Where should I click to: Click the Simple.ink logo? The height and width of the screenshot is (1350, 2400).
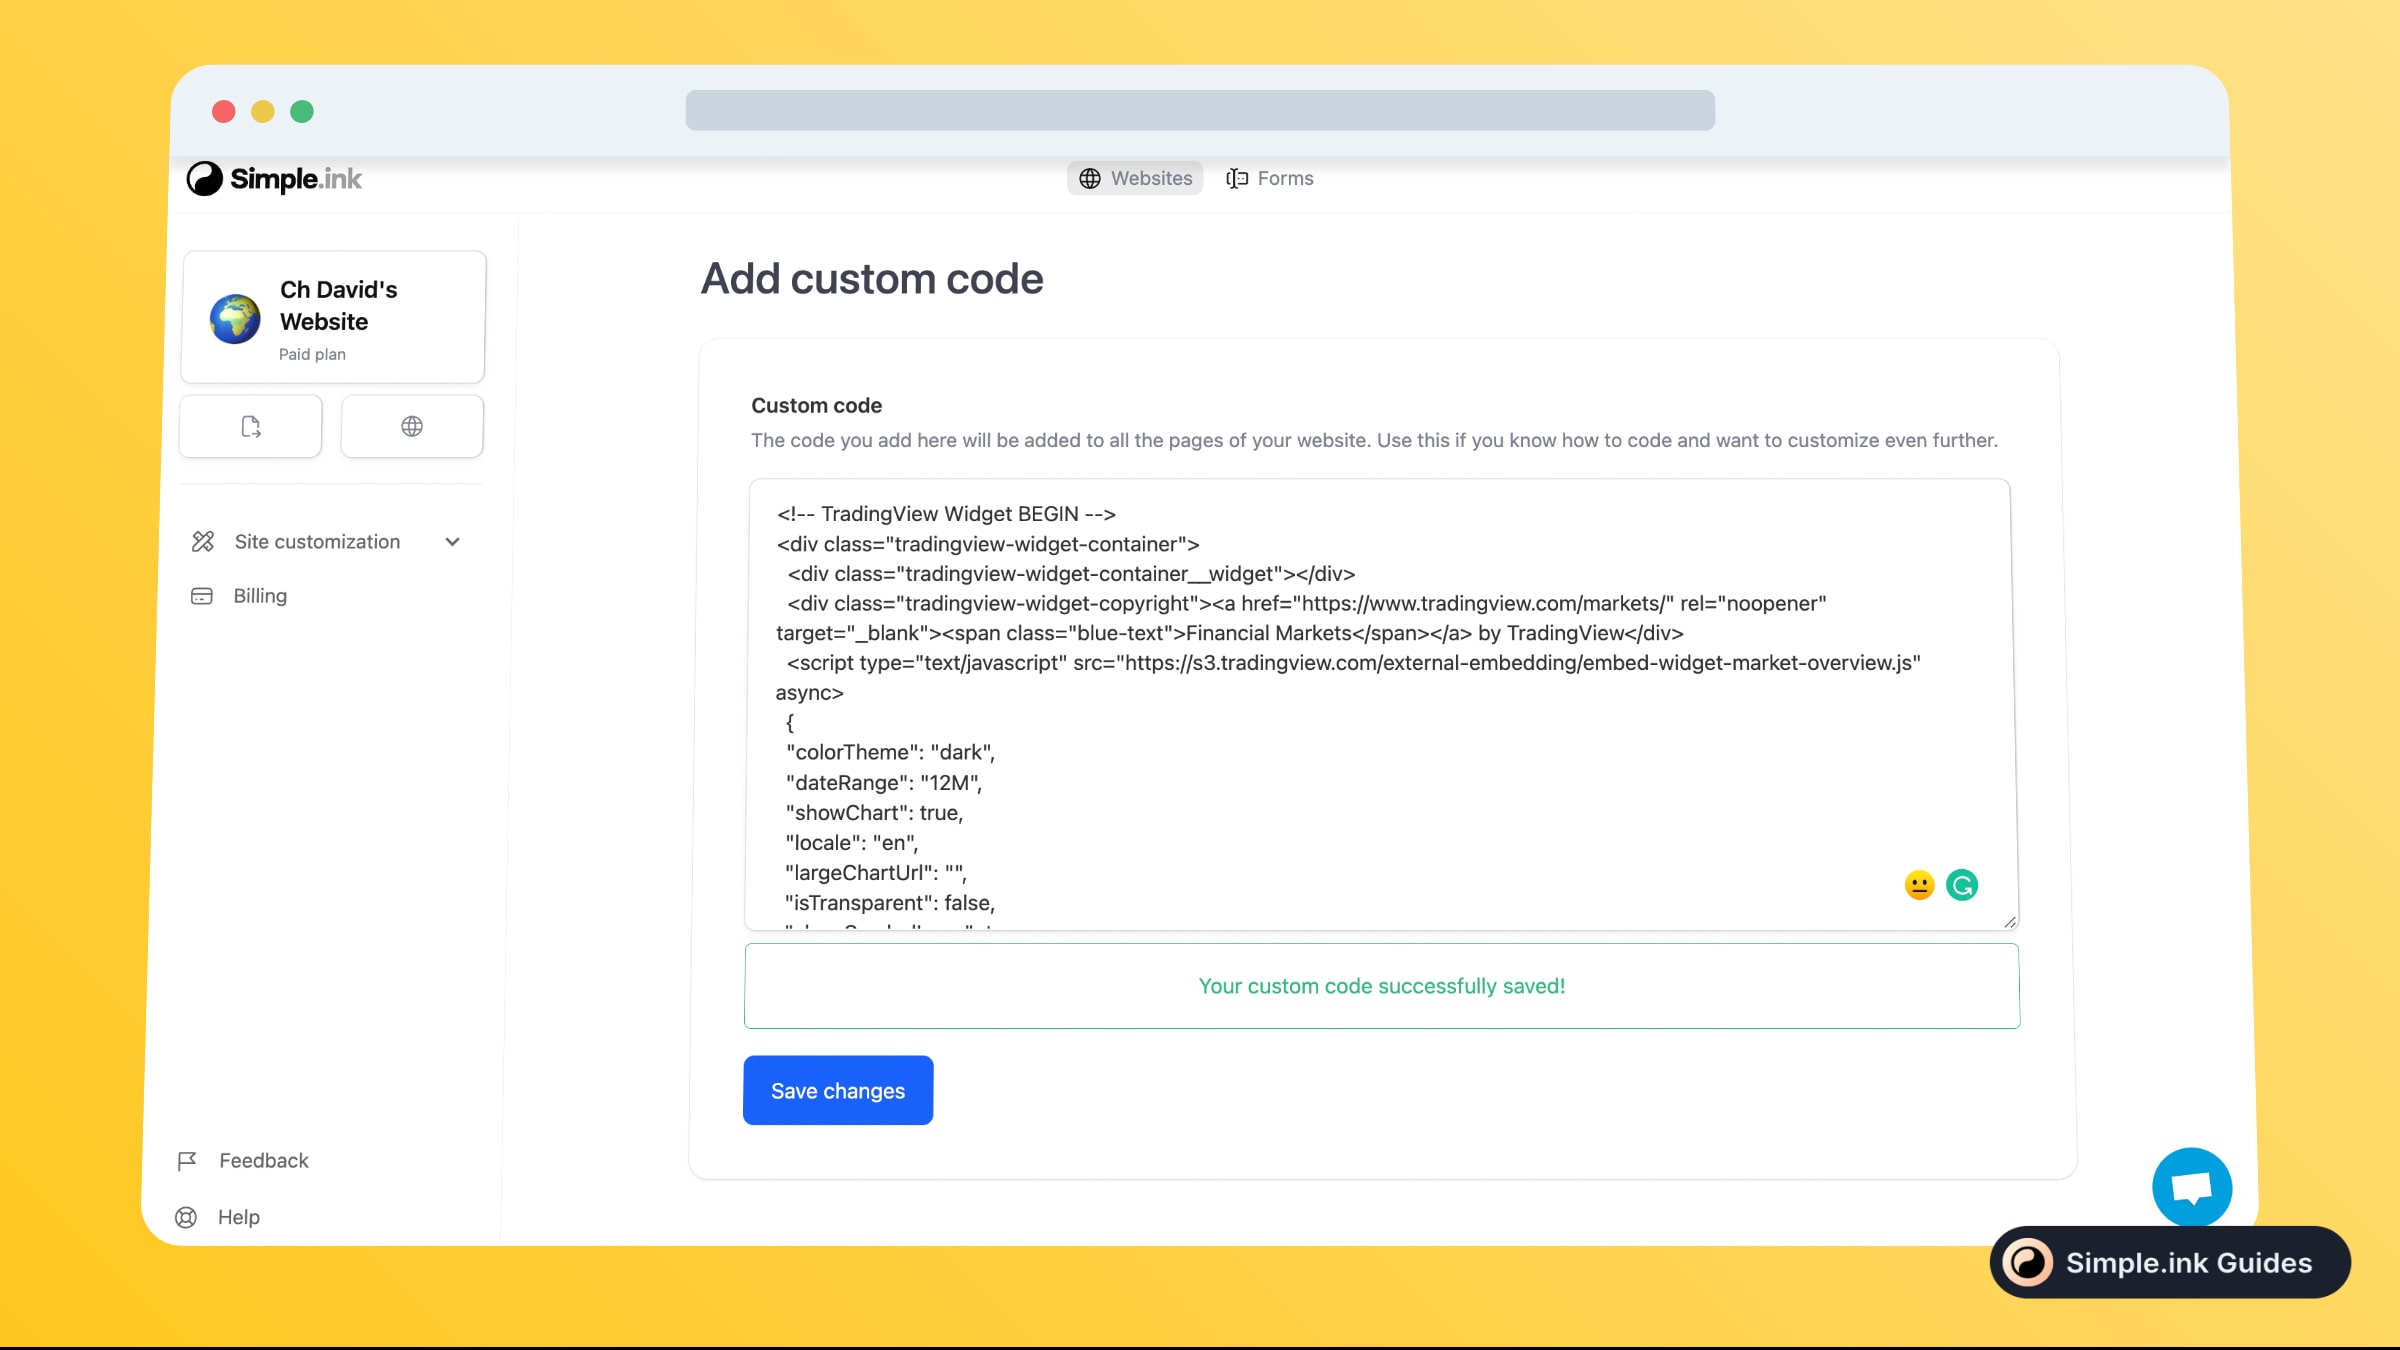[x=274, y=179]
